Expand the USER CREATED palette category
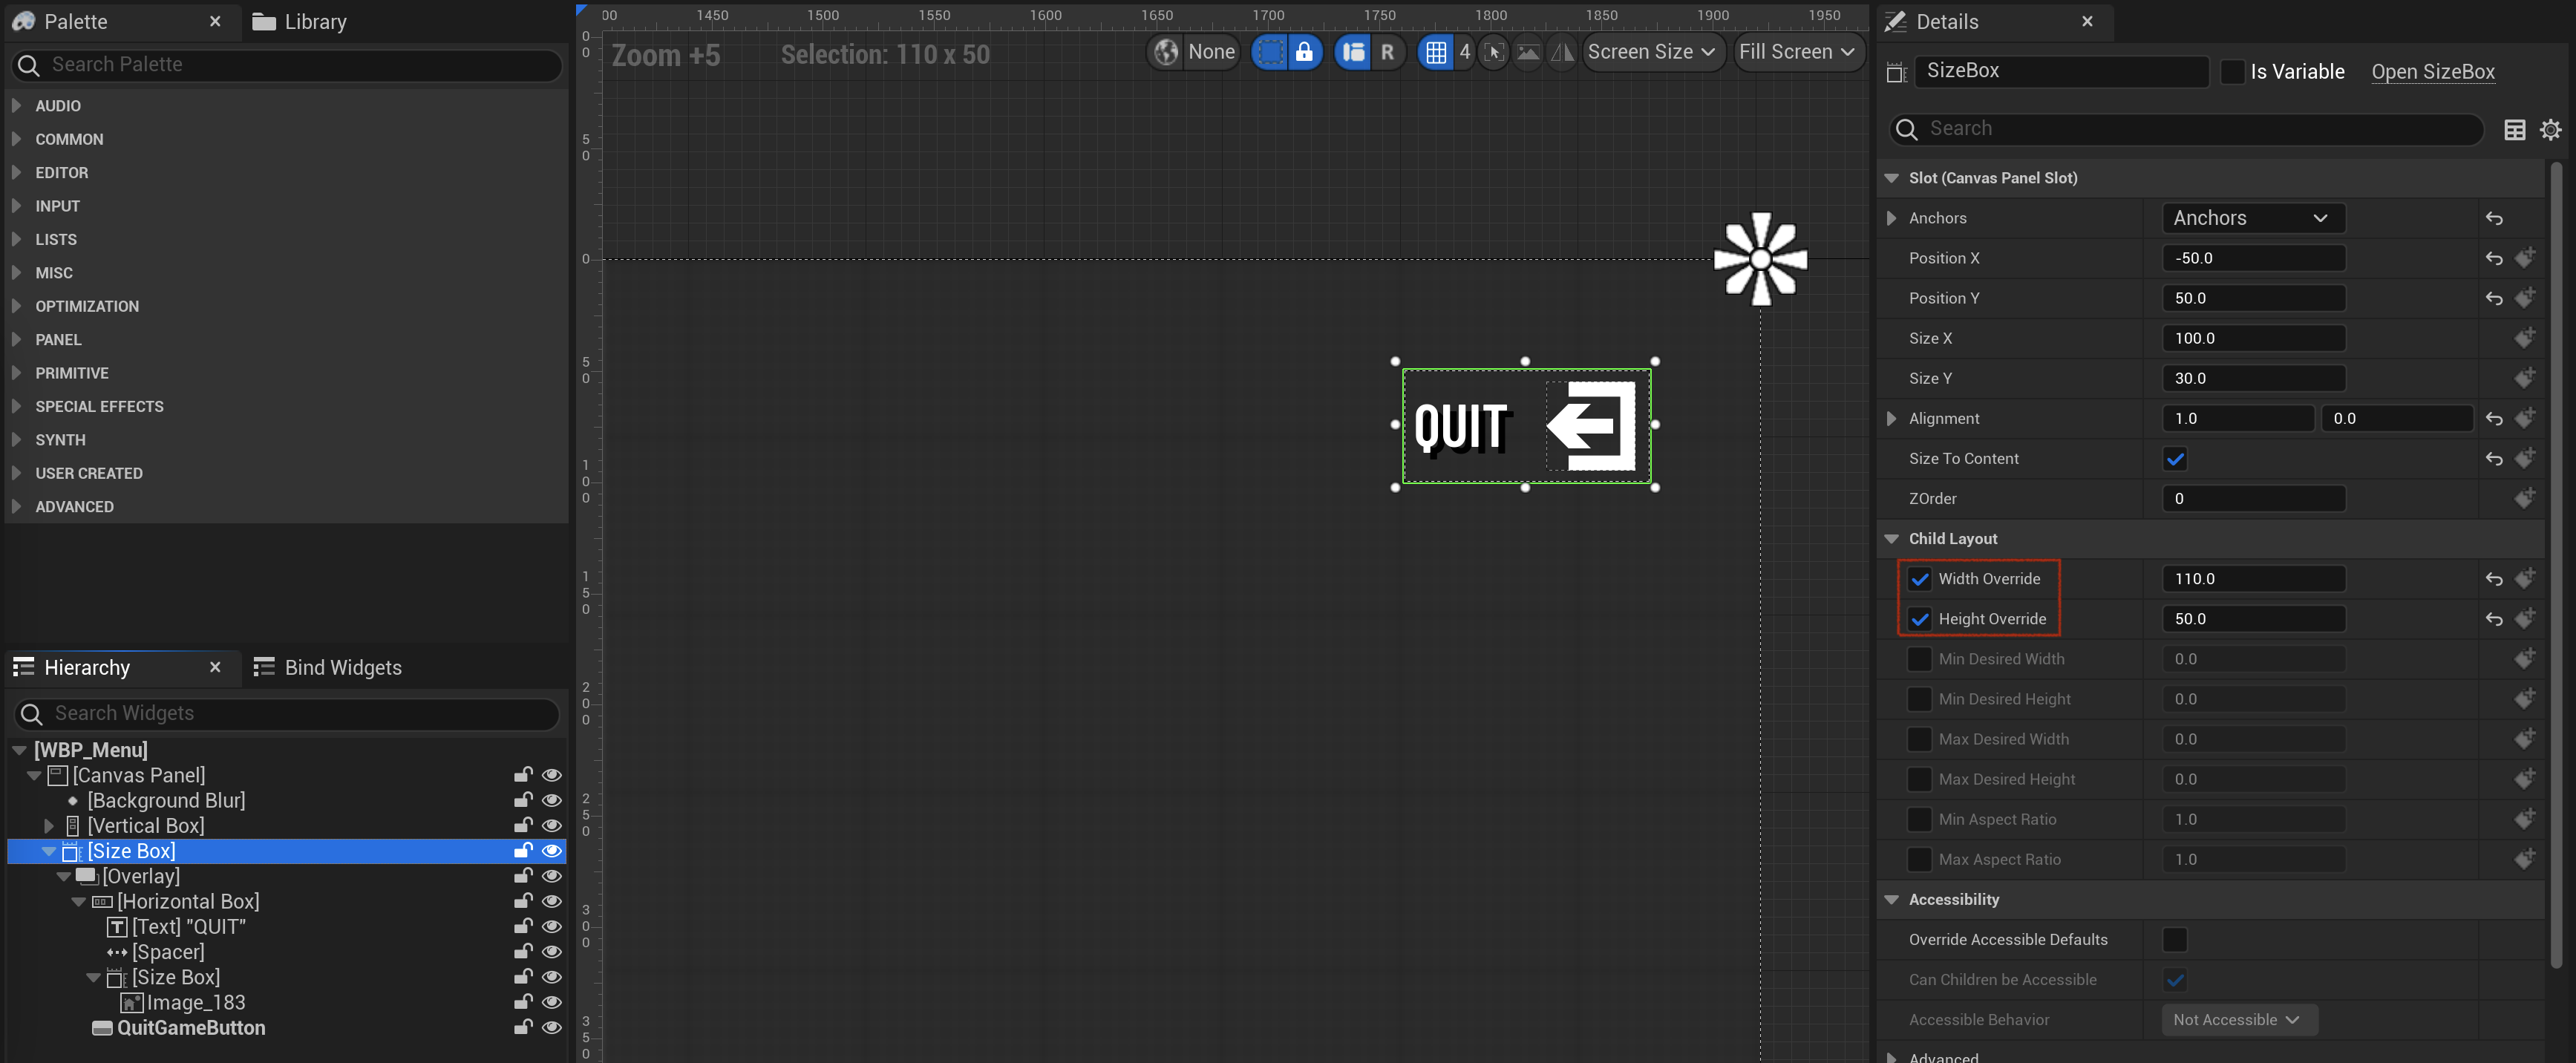 16,473
